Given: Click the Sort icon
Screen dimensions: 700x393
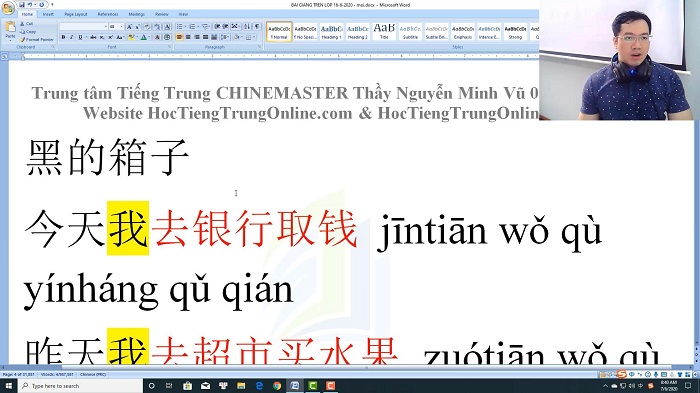Looking at the screenshot, I should point(247,26).
